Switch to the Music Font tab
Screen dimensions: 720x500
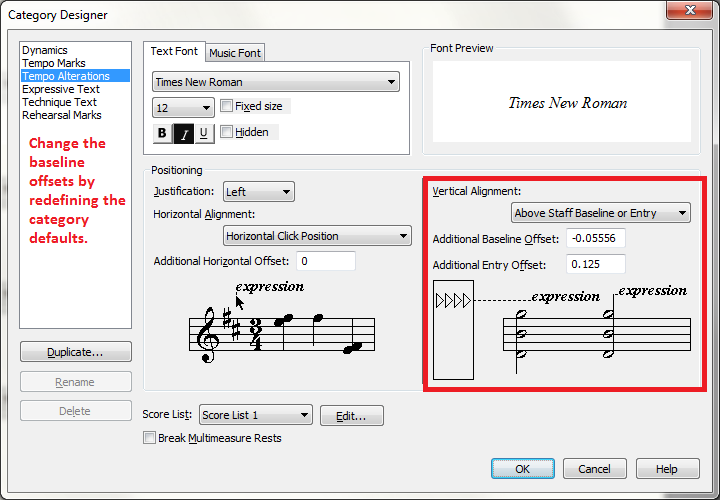click(236, 53)
